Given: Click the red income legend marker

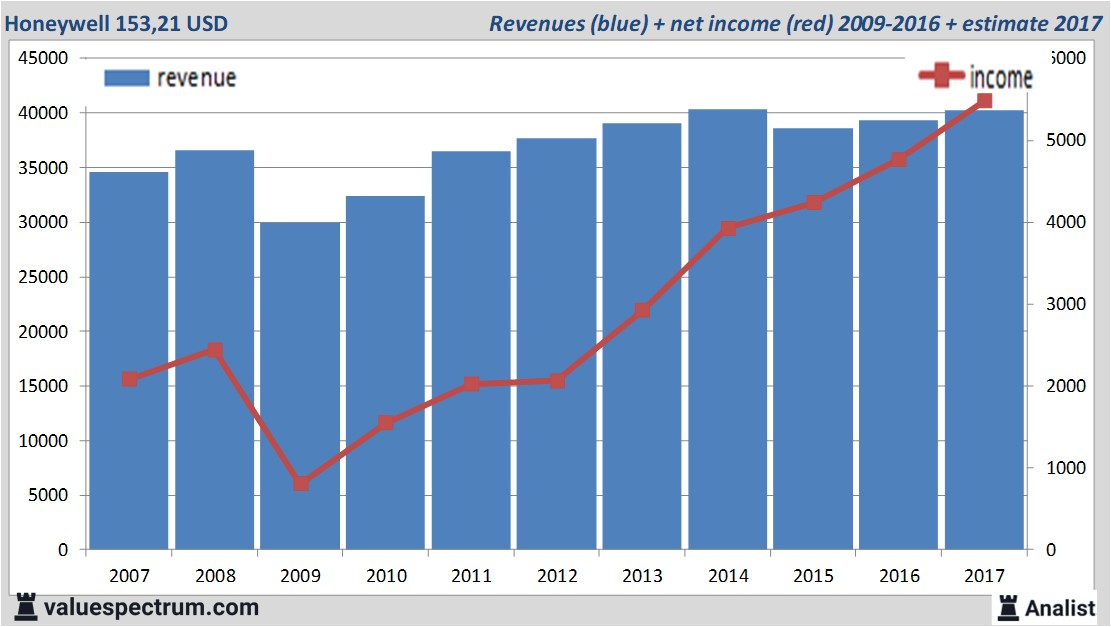Looking at the screenshot, I should (x=942, y=75).
